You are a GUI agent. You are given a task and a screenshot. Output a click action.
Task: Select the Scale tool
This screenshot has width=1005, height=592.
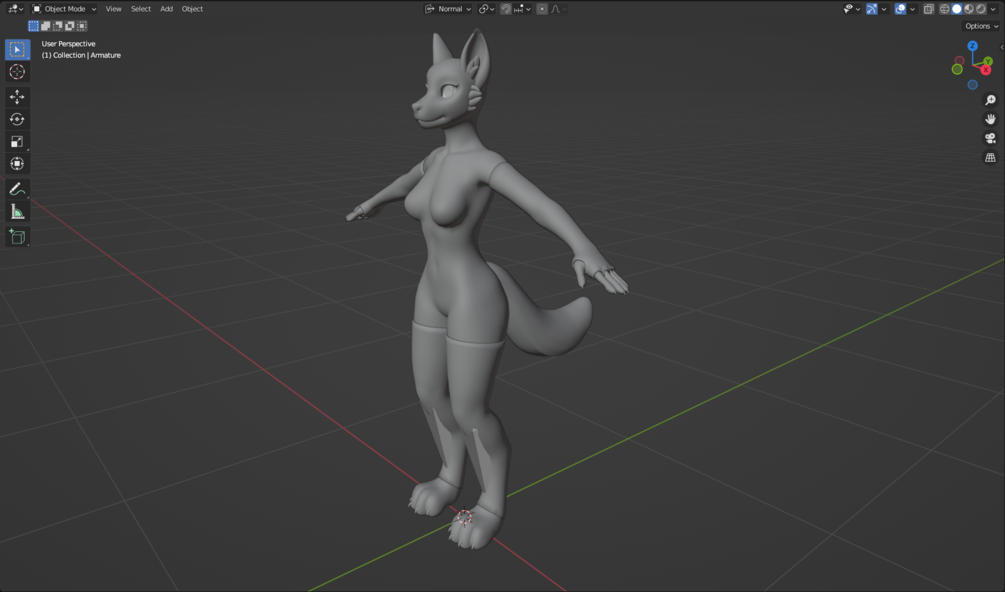click(x=17, y=141)
